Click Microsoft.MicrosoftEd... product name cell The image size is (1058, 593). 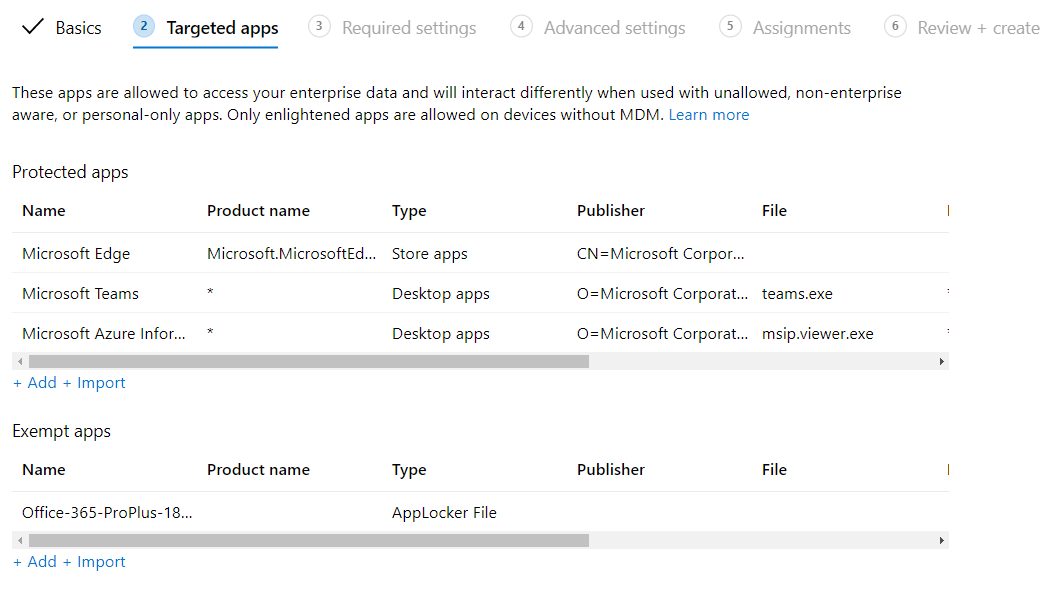(x=291, y=254)
